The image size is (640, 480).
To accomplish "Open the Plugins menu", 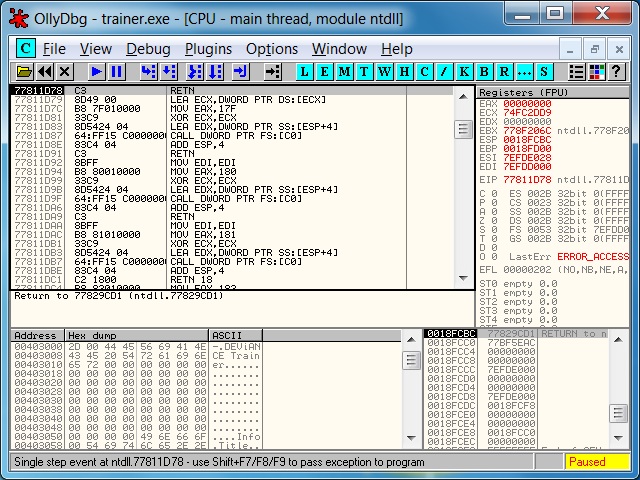I will 208,49.
